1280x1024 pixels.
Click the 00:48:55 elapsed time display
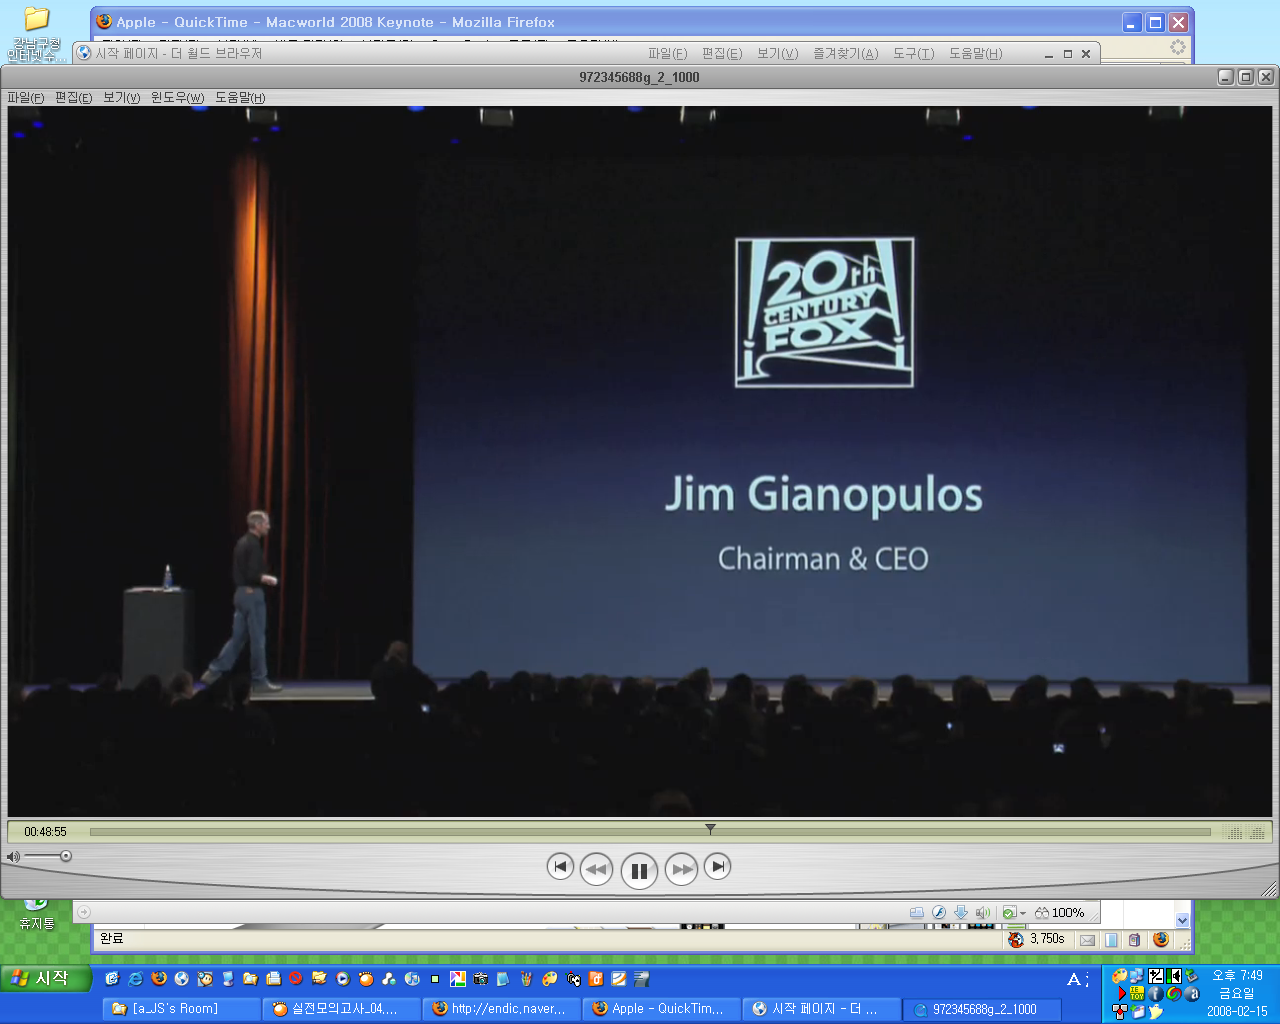coord(46,832)
